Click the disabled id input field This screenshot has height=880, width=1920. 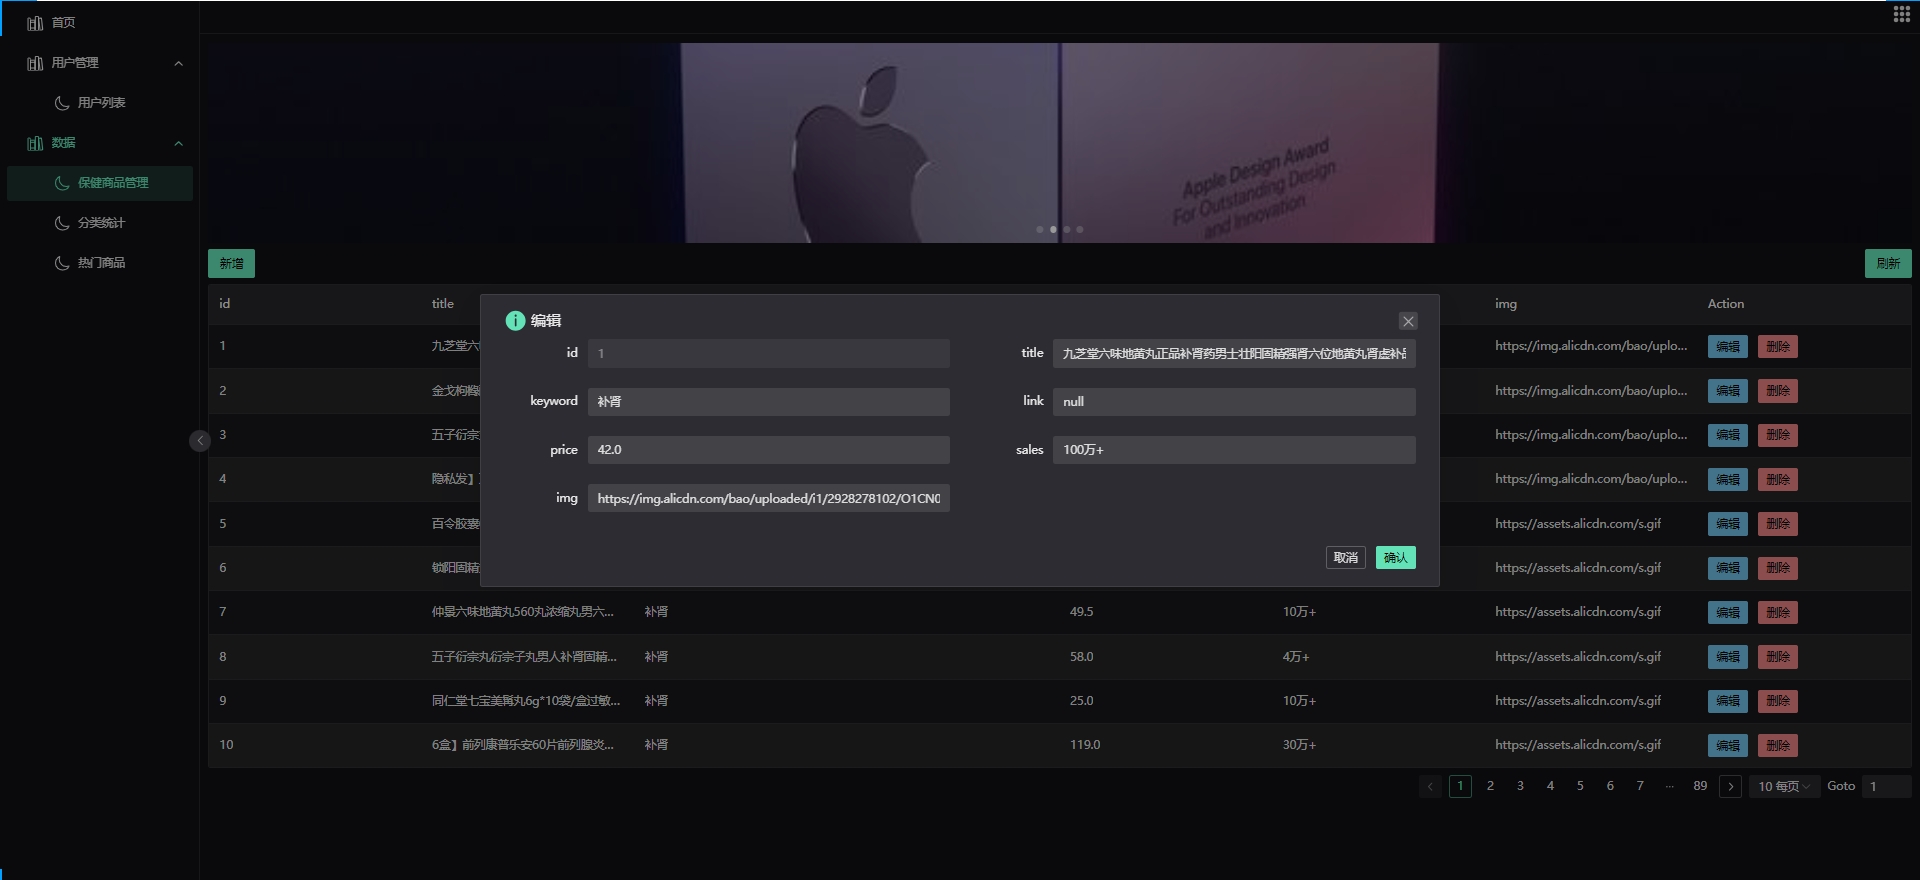[x=769, y=354]
